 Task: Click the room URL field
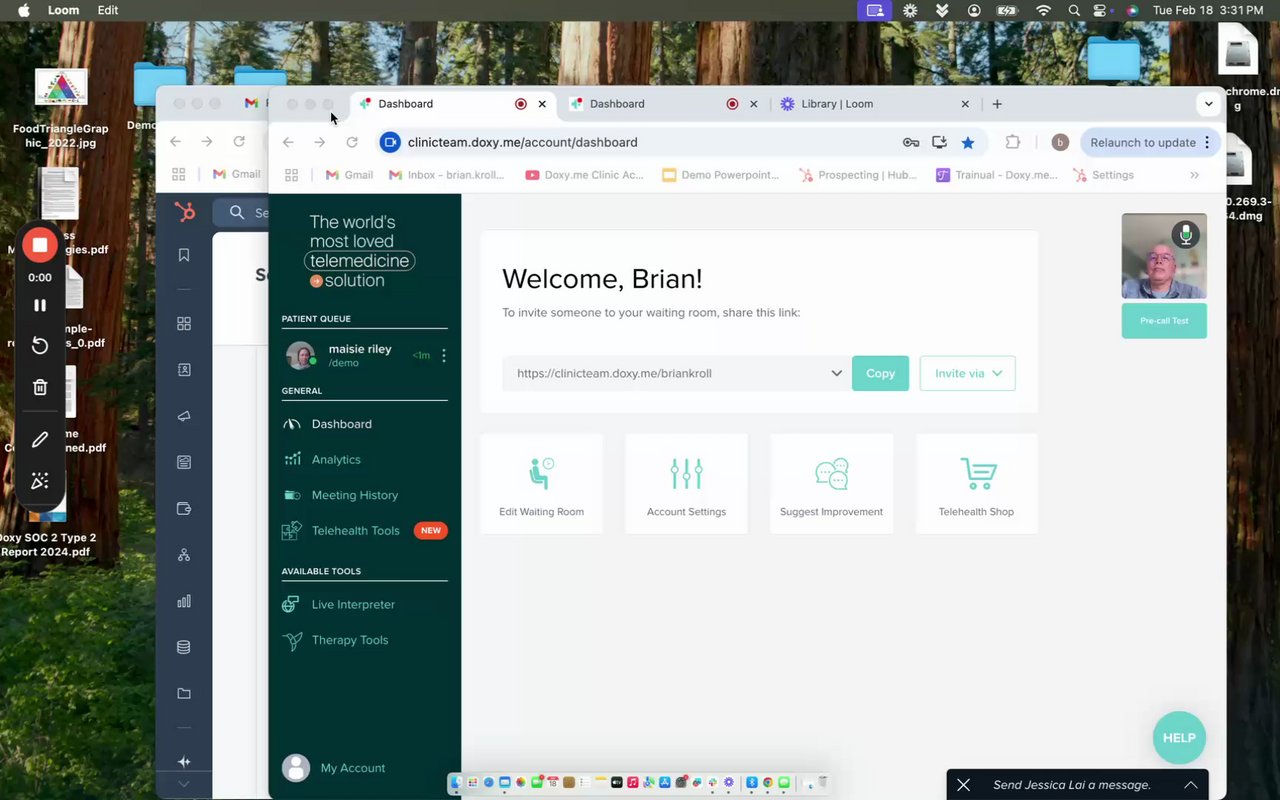pos(677,373)
